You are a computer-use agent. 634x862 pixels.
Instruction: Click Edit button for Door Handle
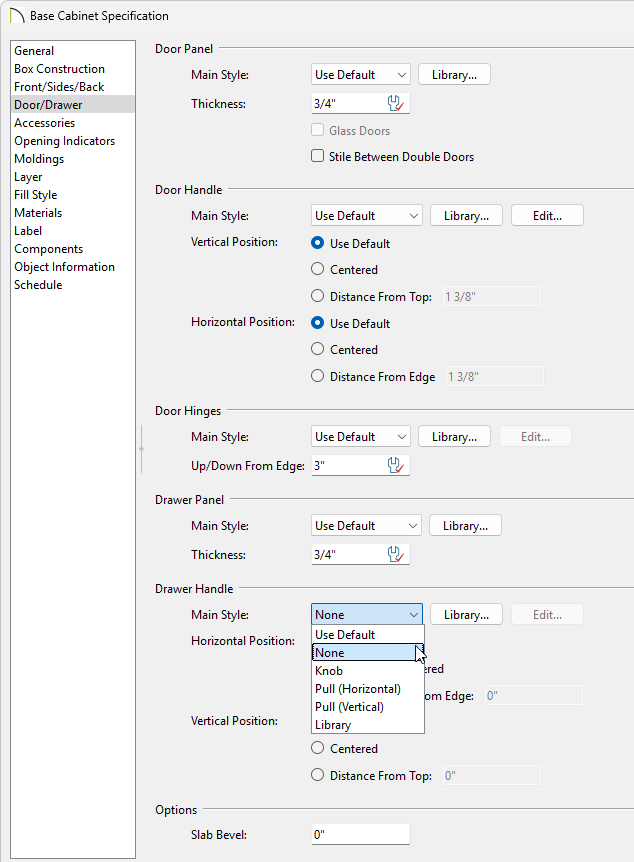(546, 216)
